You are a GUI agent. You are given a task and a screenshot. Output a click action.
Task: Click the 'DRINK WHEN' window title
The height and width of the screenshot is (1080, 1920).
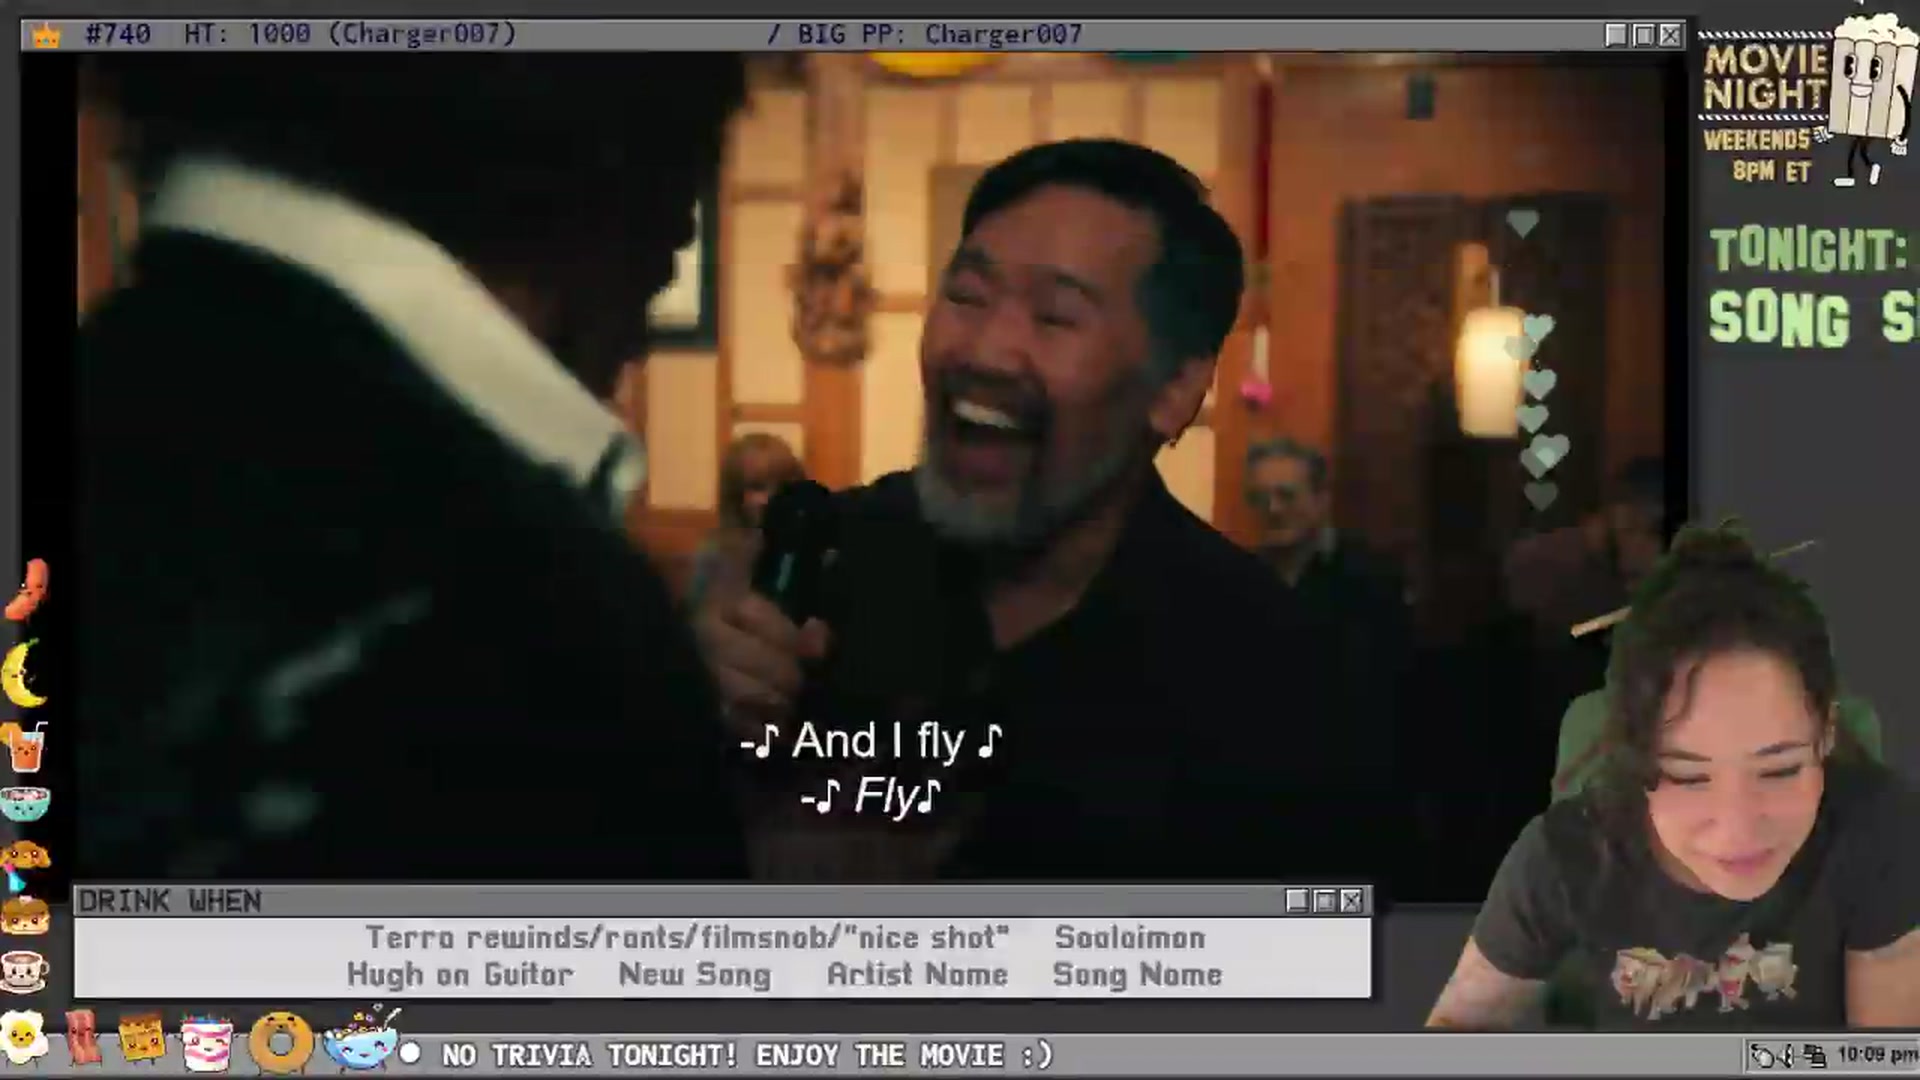[170, 901]
